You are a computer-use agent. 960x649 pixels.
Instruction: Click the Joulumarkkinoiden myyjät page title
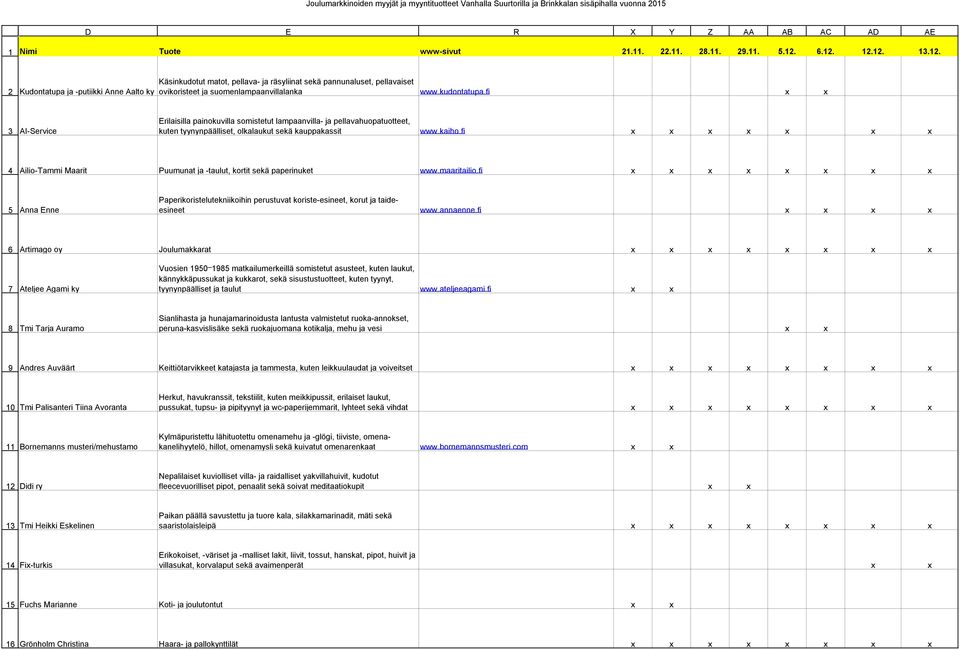pos(486,4)
